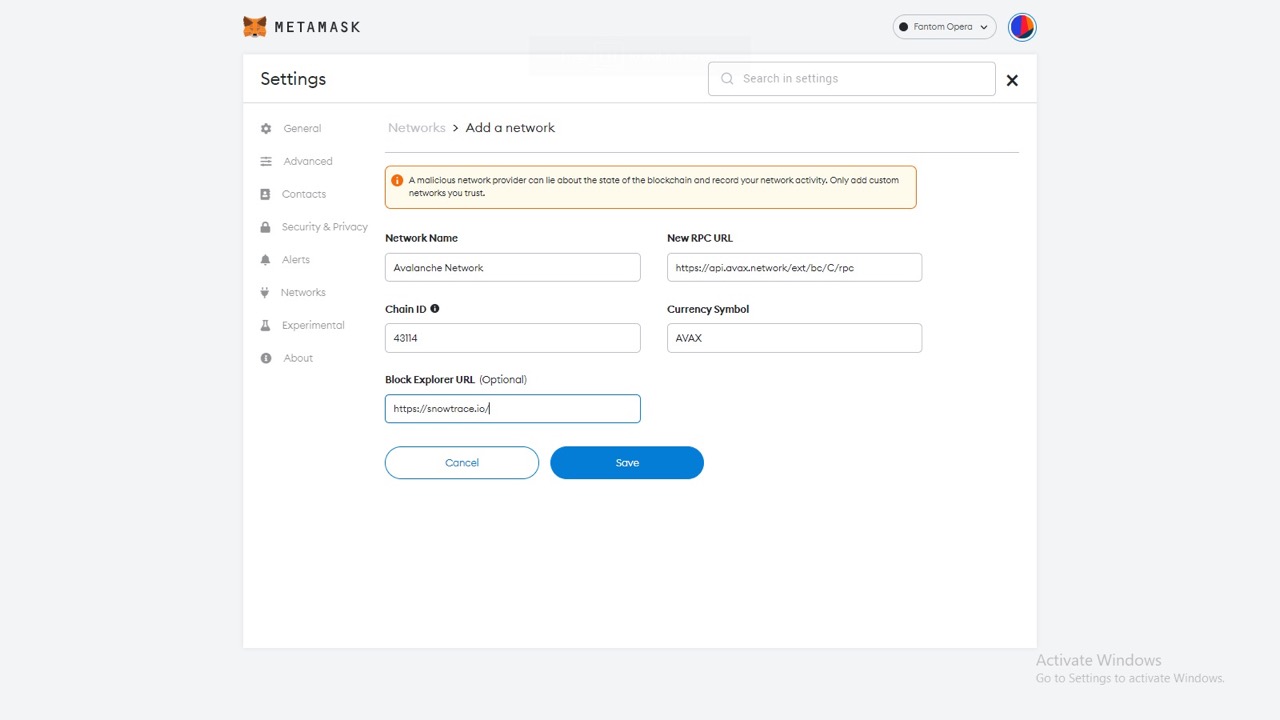Open Security & Privacy settings tab
This screenshot has width=1280, height=720.
(325, 227)
